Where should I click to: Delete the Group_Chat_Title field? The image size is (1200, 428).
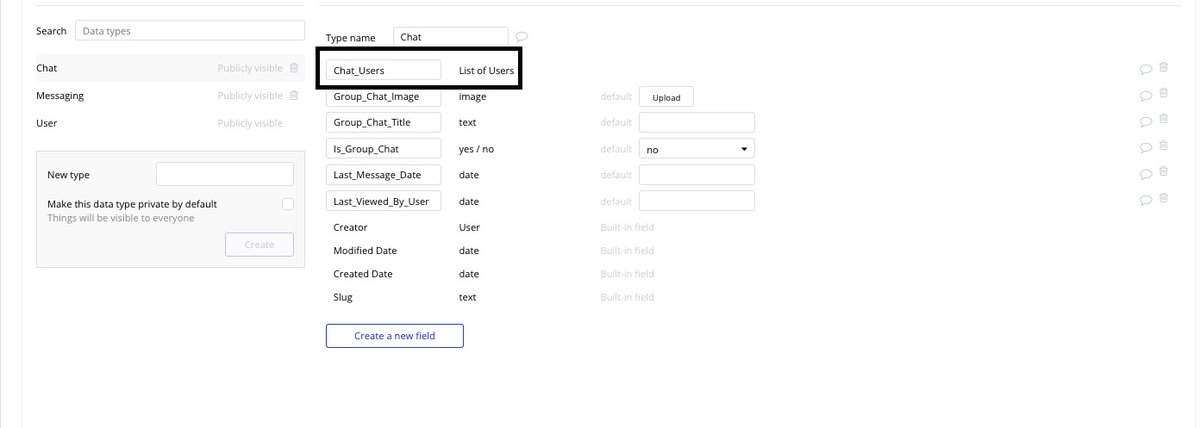click(x=1163, y=121)
